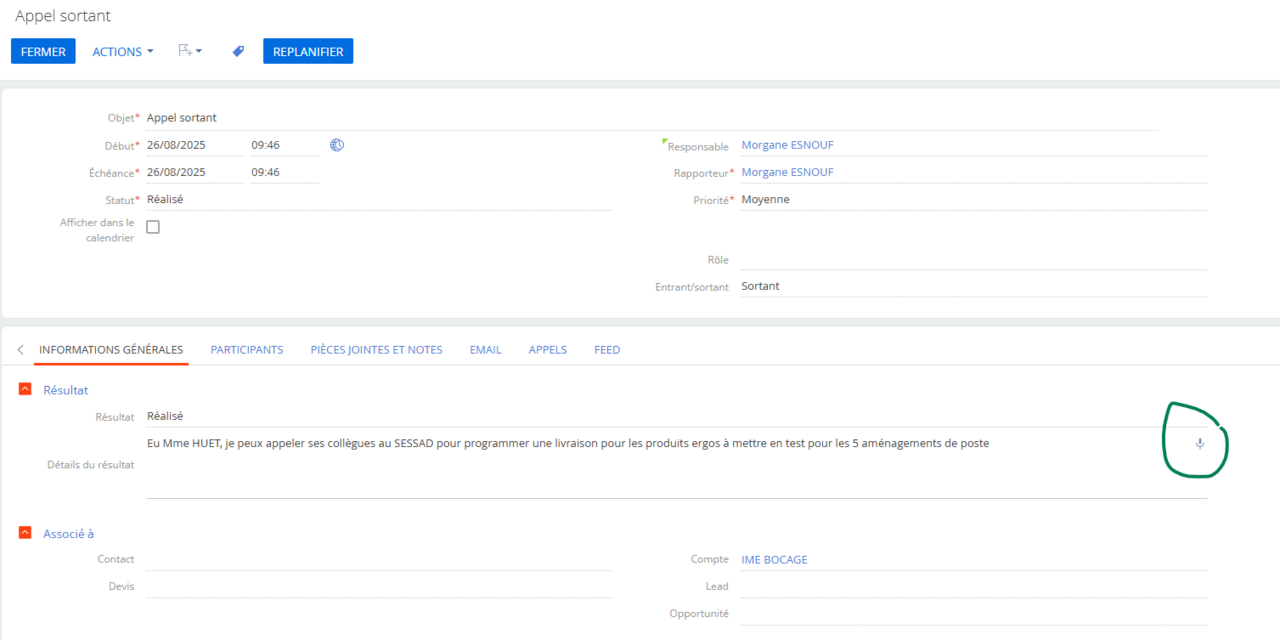Click the Début date field
Screen dimensions: 1280x640
coord(195,145)
